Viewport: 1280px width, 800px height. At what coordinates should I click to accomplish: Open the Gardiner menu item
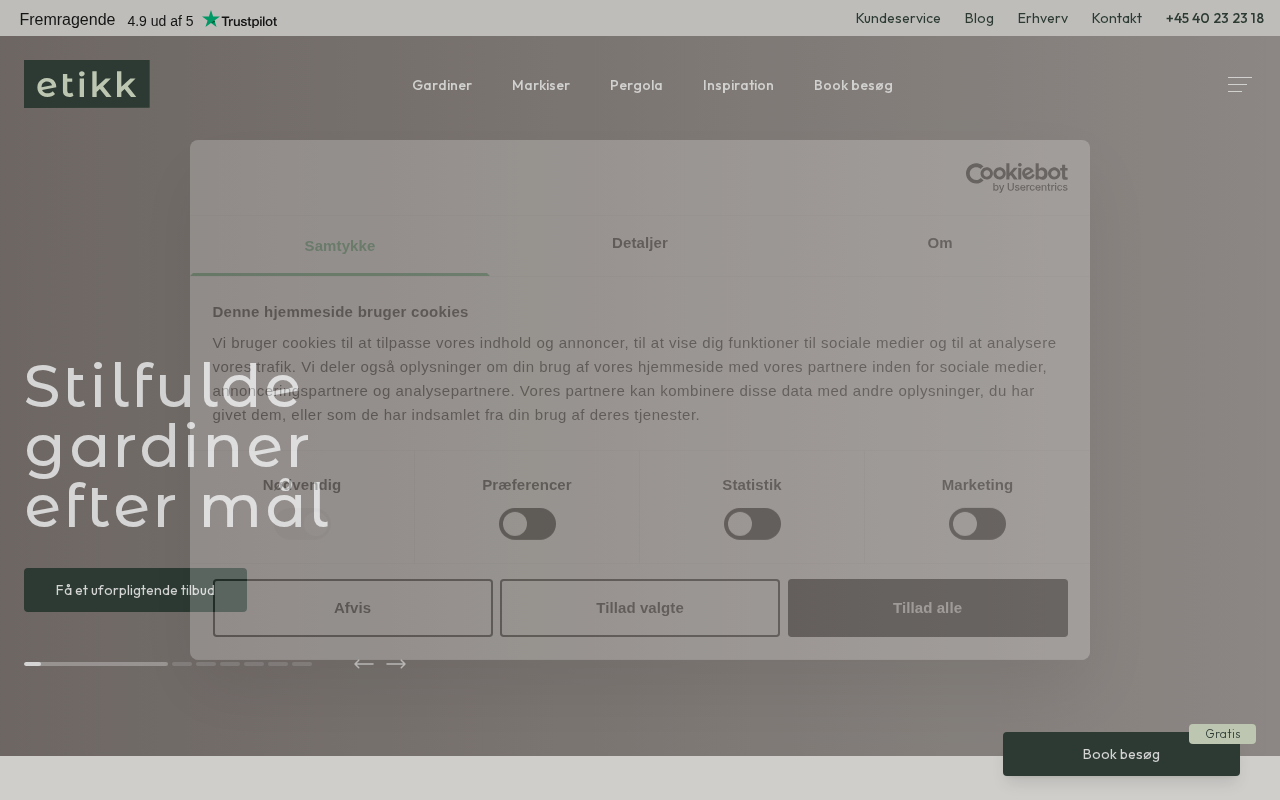click(442, 85)
